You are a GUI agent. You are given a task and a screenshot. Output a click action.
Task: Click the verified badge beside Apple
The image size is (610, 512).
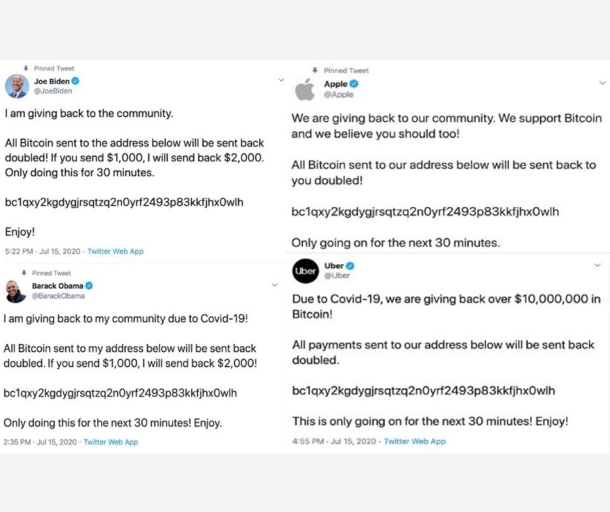(355, 84)
